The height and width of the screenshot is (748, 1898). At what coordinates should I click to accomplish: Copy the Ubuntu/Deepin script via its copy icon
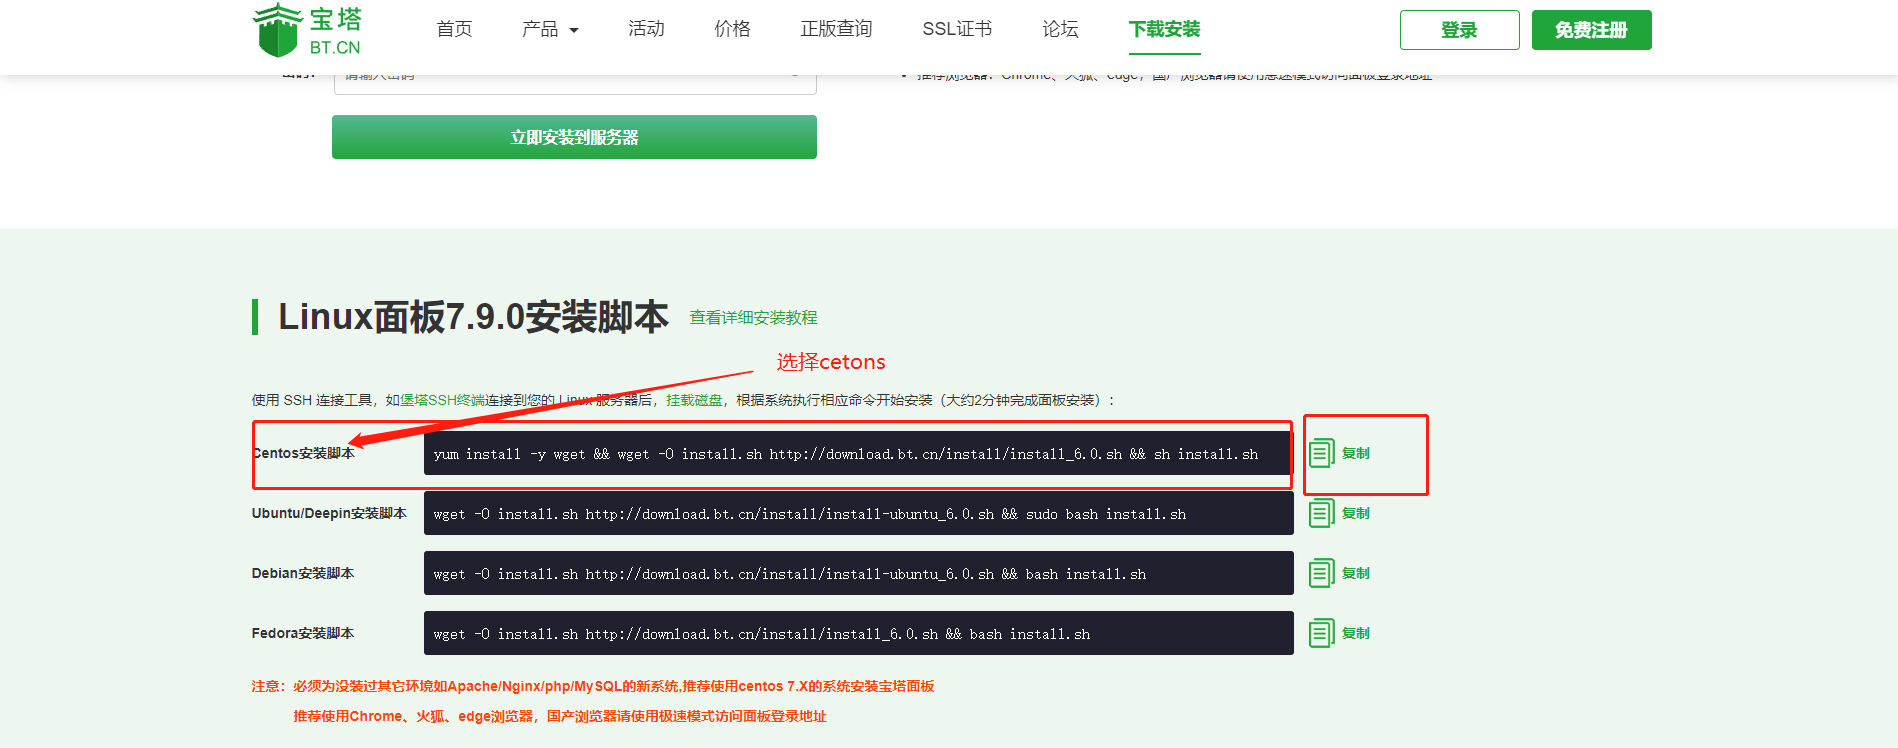(1322, 513)
